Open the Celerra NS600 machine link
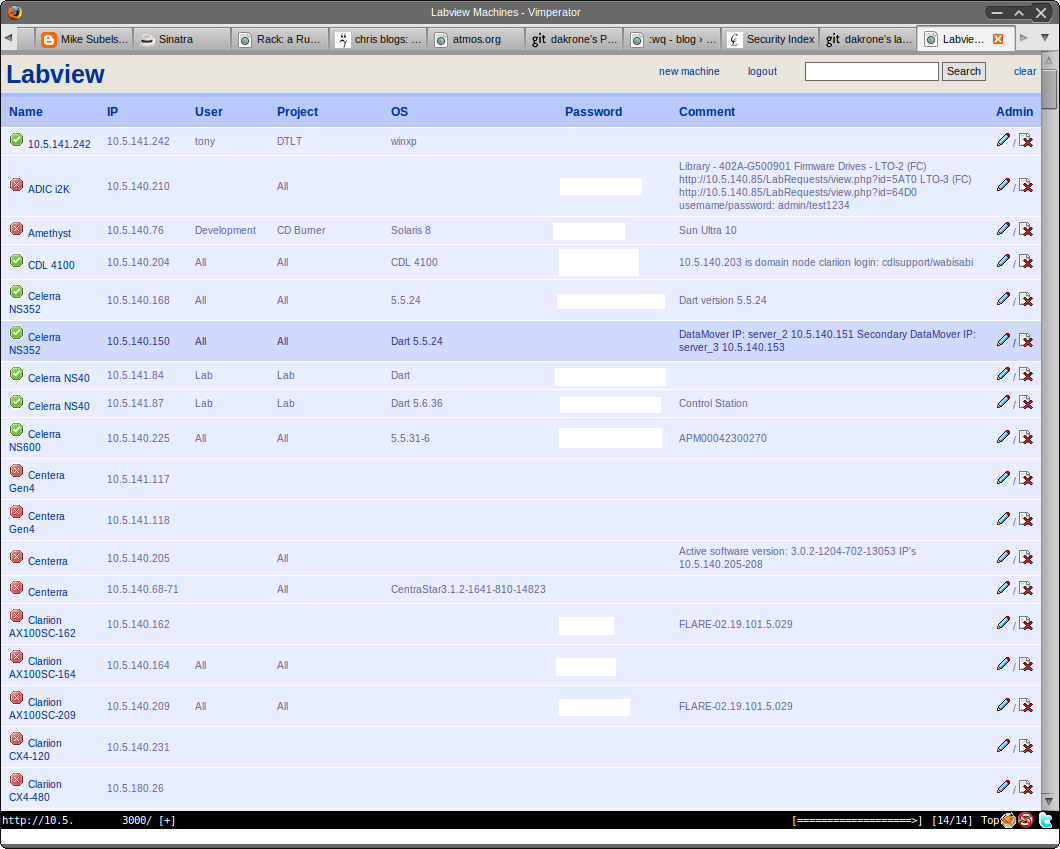Viewport: 1060px width, 849px height. (x=34, y=441)
